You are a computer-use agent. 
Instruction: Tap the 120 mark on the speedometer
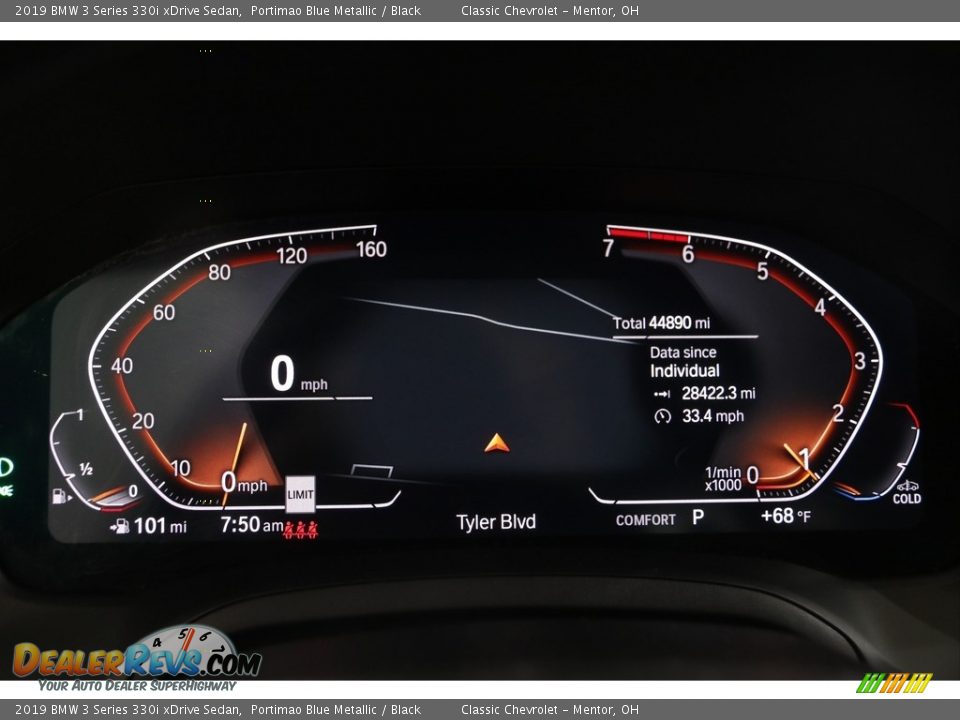pos(291,256)
